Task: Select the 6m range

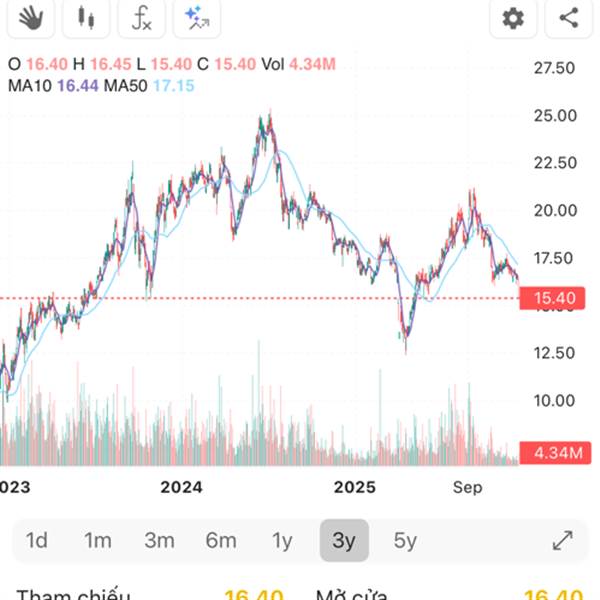Action: click(x=221, y=541)
